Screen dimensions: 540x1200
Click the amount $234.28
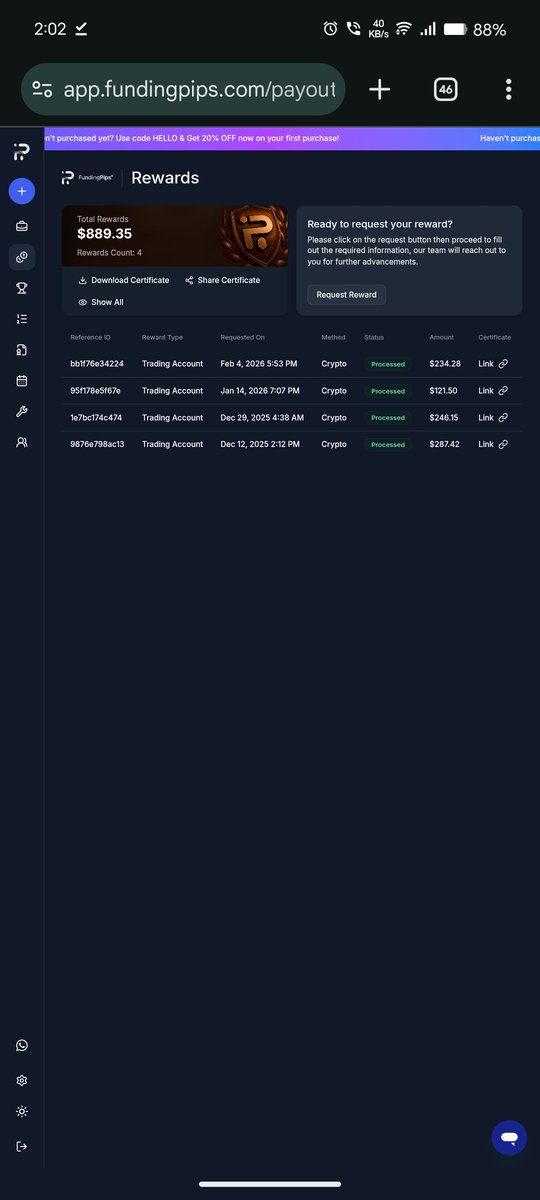pos(445,364)
